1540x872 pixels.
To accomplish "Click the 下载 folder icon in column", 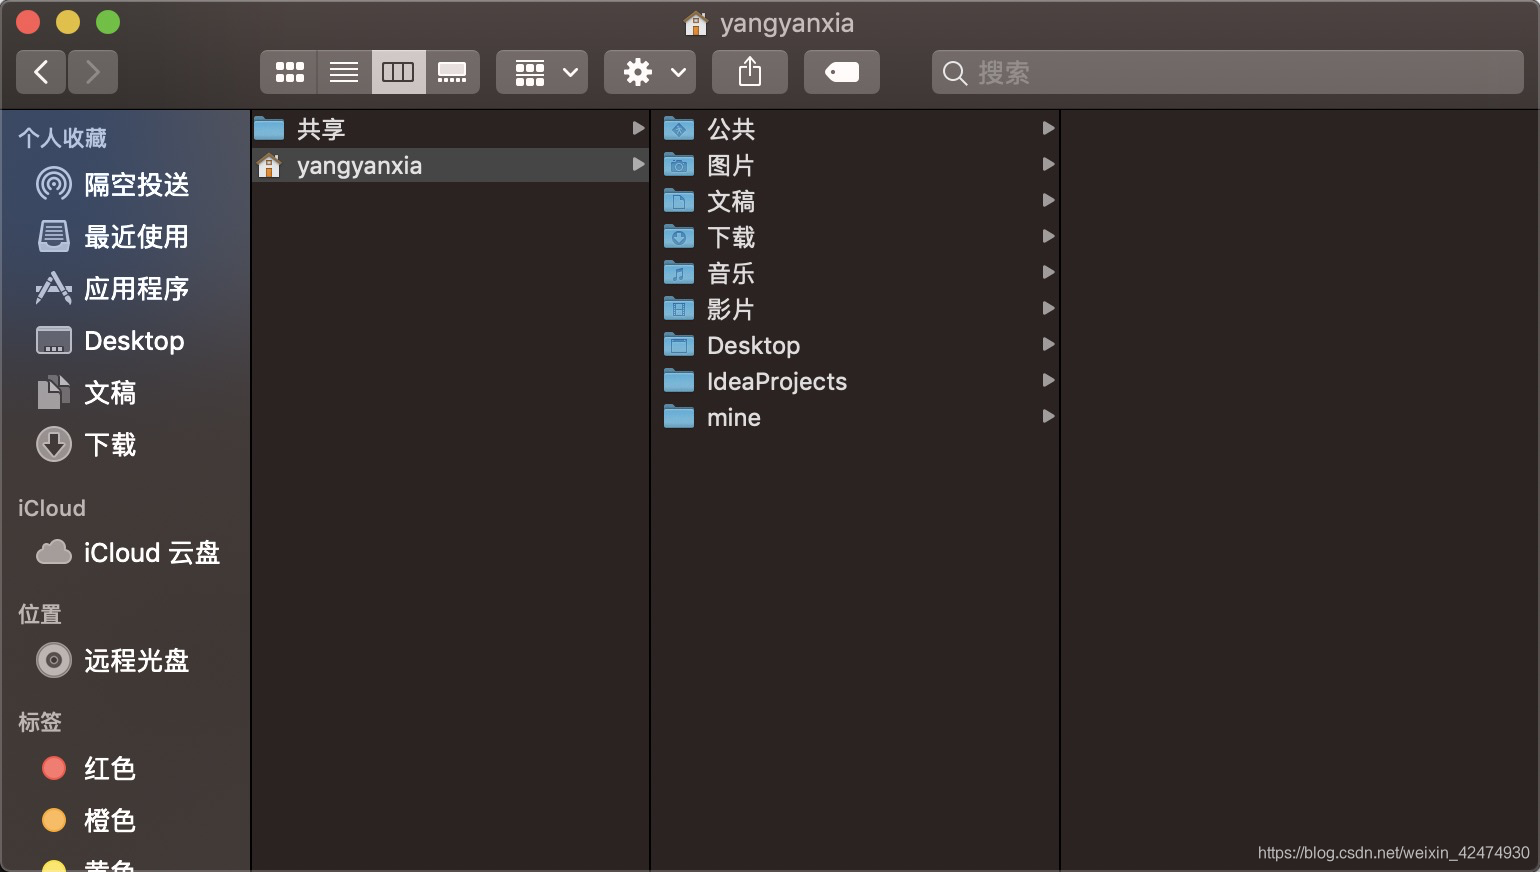I will tap(679, 236).
